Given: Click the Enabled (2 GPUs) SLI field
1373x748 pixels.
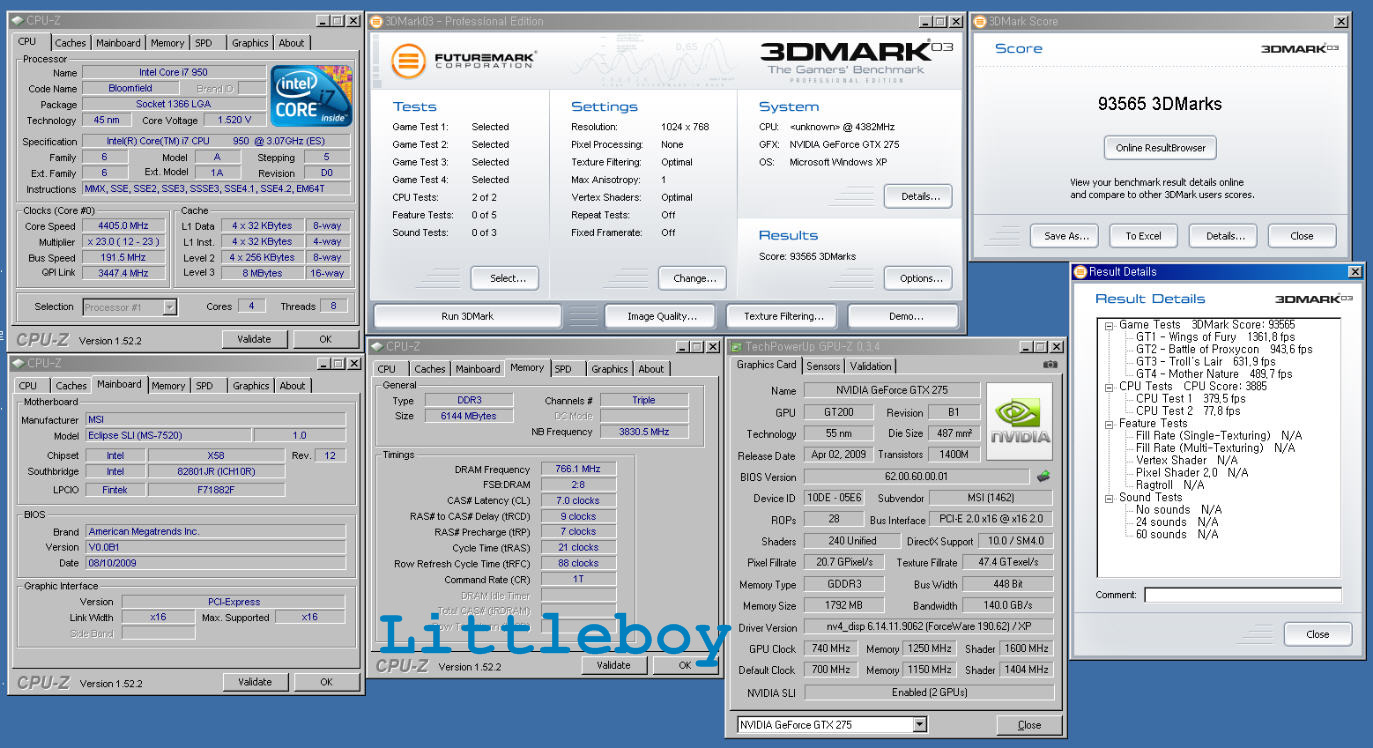Looking at the screenshot, I should pyautogui.click(x=929, y=692).
